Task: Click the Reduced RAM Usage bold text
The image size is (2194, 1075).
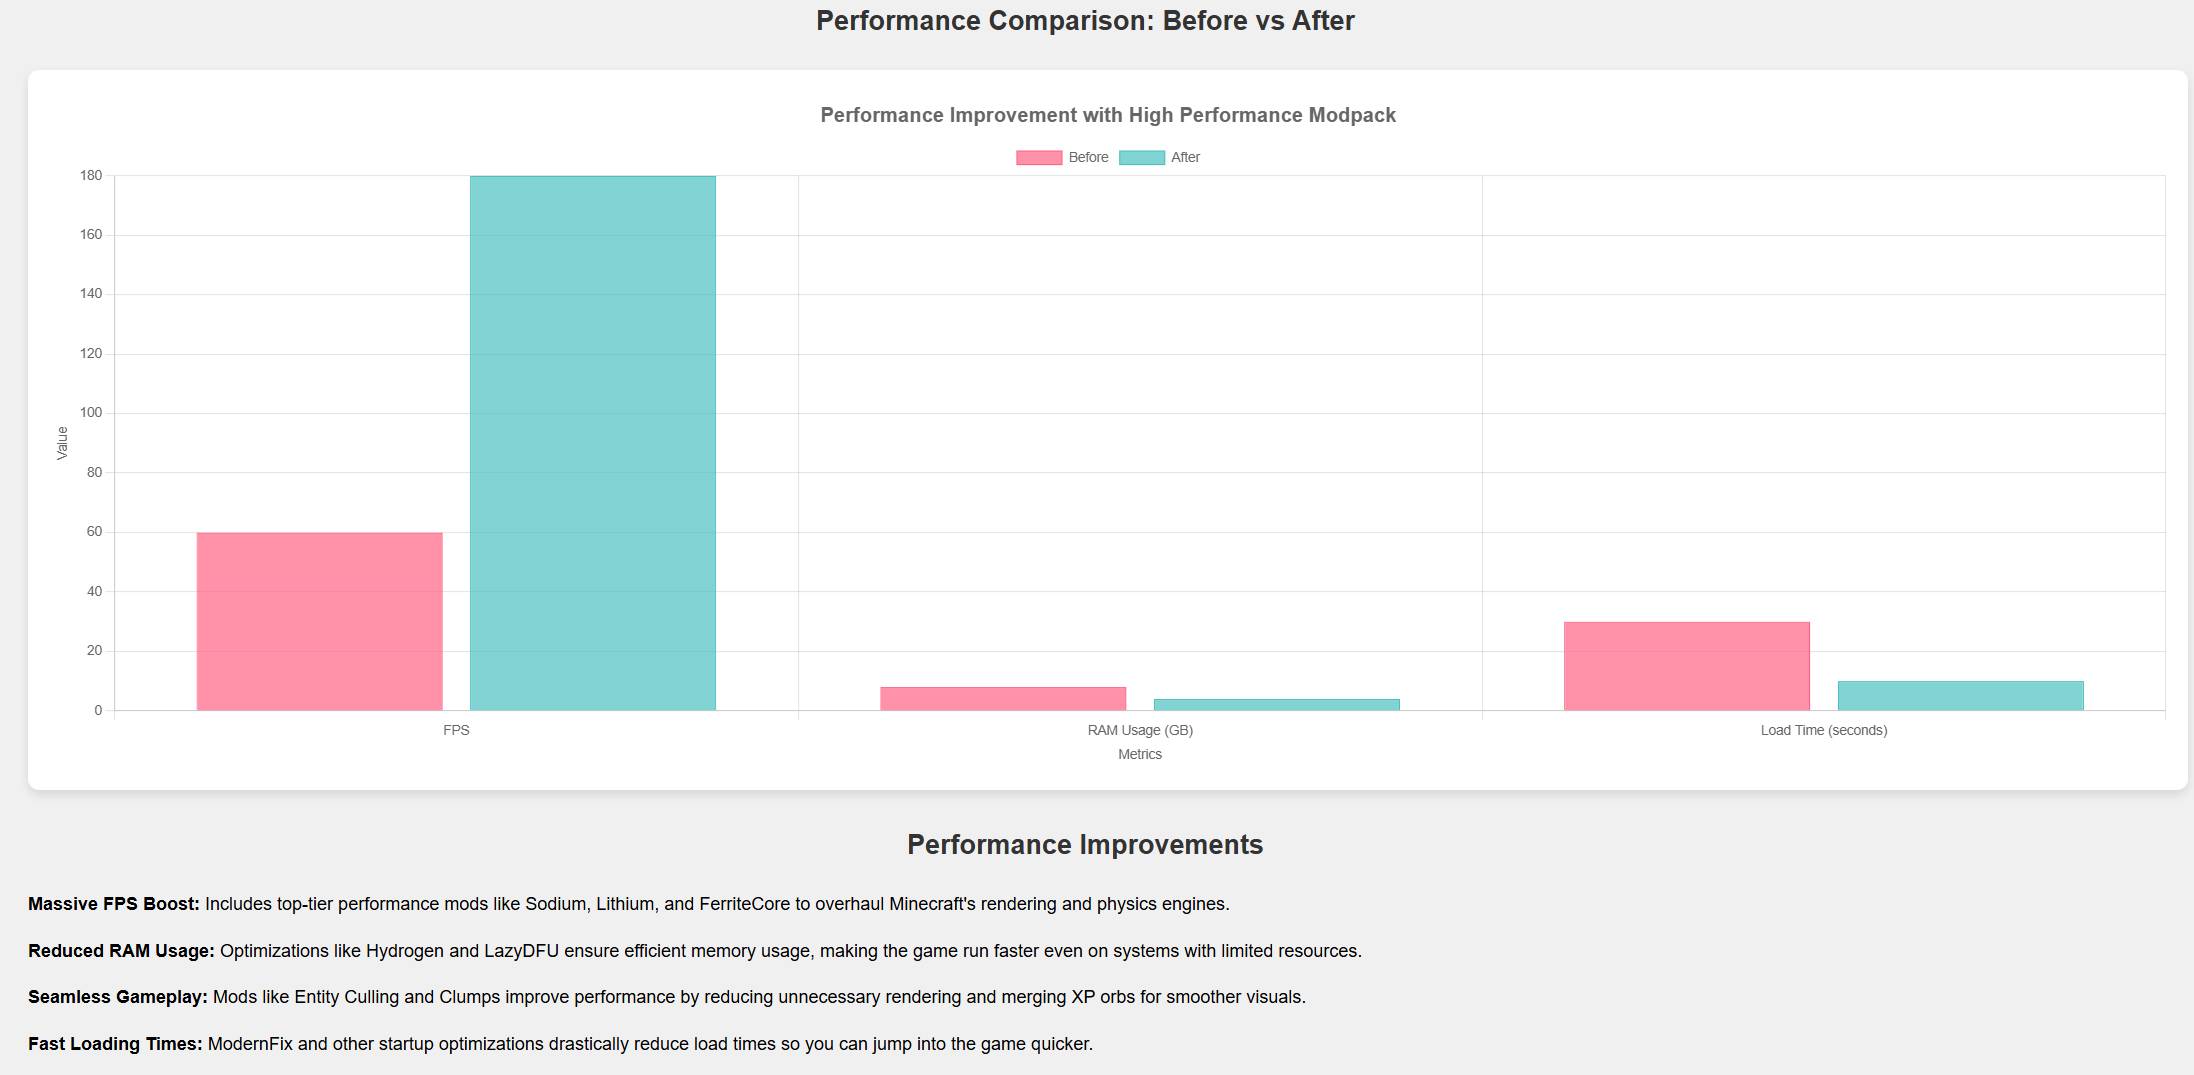Action: click(121, 951)
